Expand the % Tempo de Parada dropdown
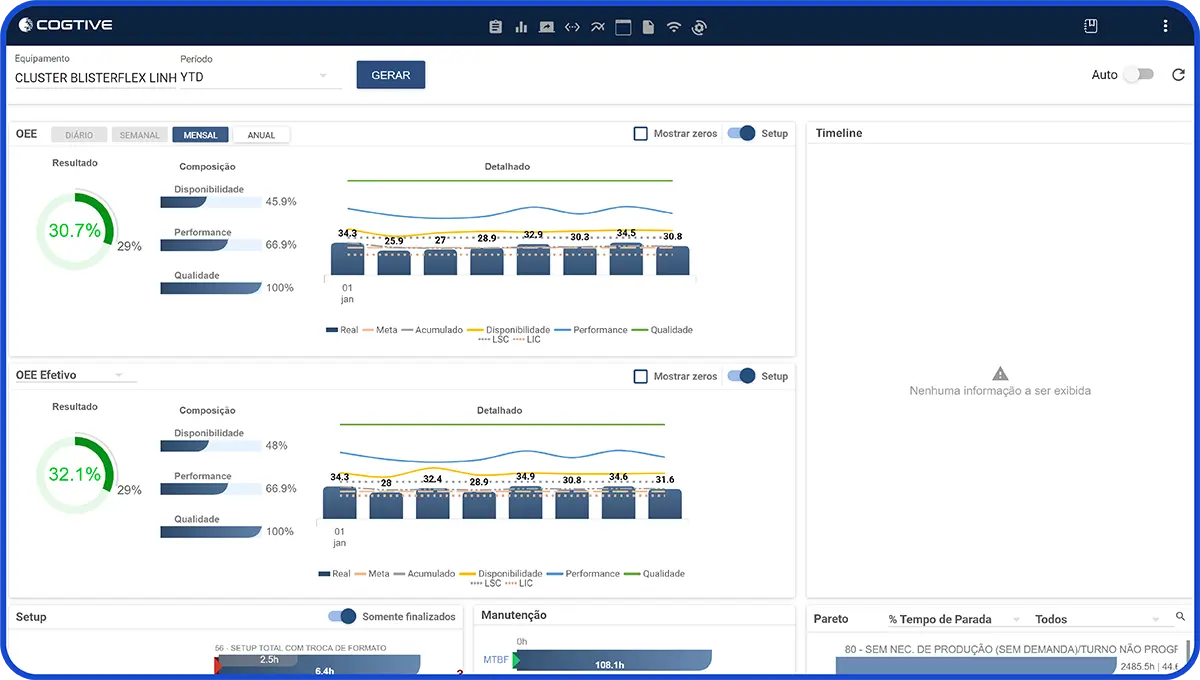 (954, 619)
